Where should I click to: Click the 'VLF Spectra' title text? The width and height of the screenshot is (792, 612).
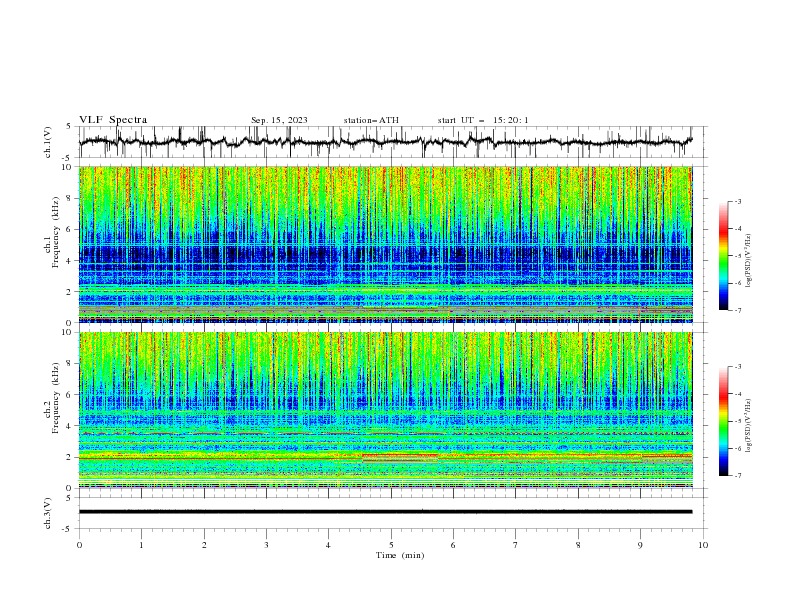(113, 120)
